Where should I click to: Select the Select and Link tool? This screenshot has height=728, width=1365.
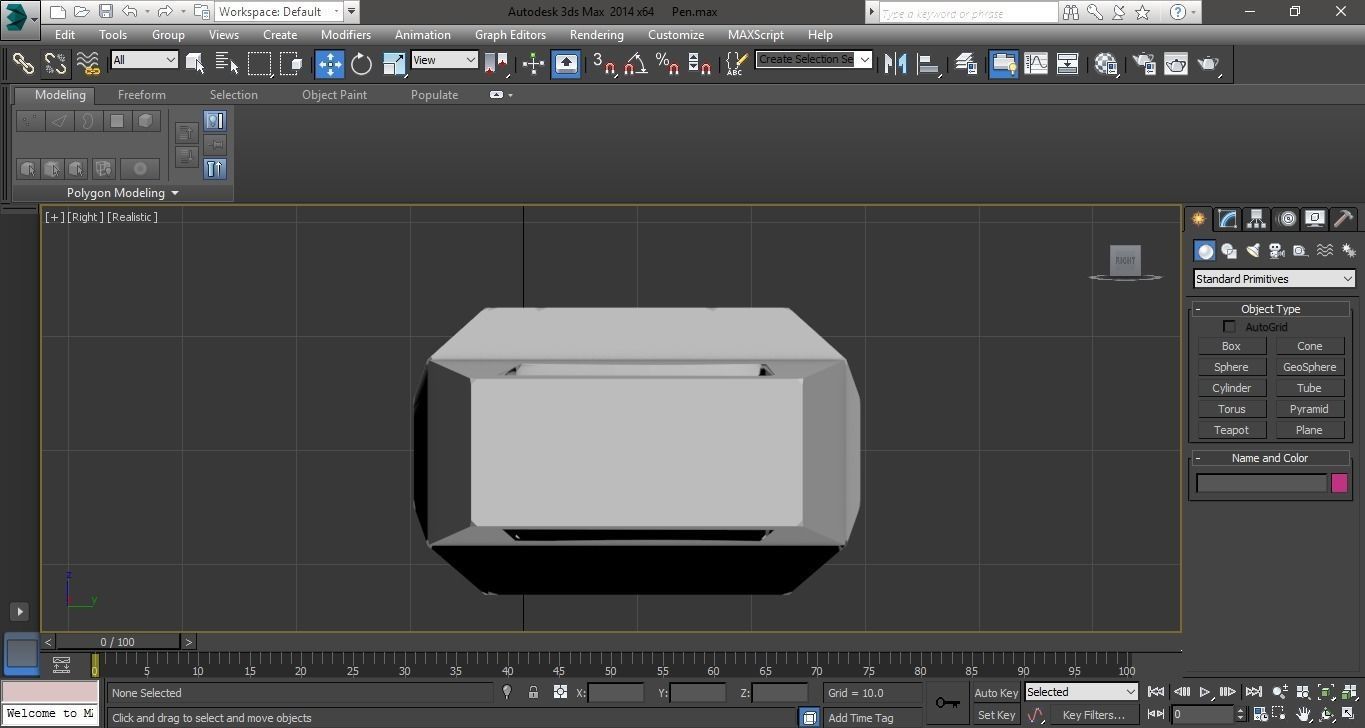click(23, 64)
